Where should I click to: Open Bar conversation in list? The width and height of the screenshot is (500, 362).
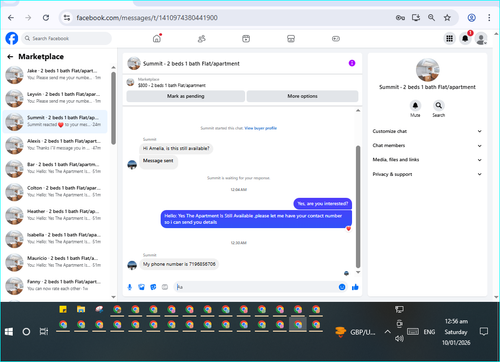(55, 168)
